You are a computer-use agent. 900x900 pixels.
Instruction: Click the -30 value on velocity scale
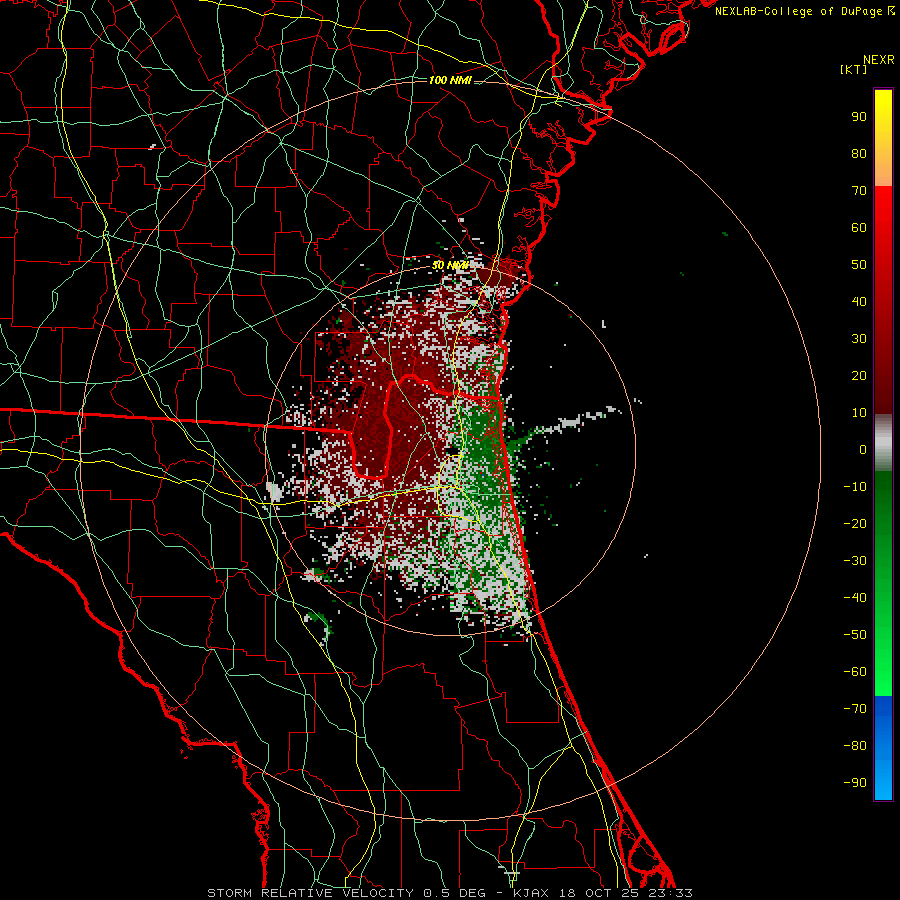click(x=855, y=561)
